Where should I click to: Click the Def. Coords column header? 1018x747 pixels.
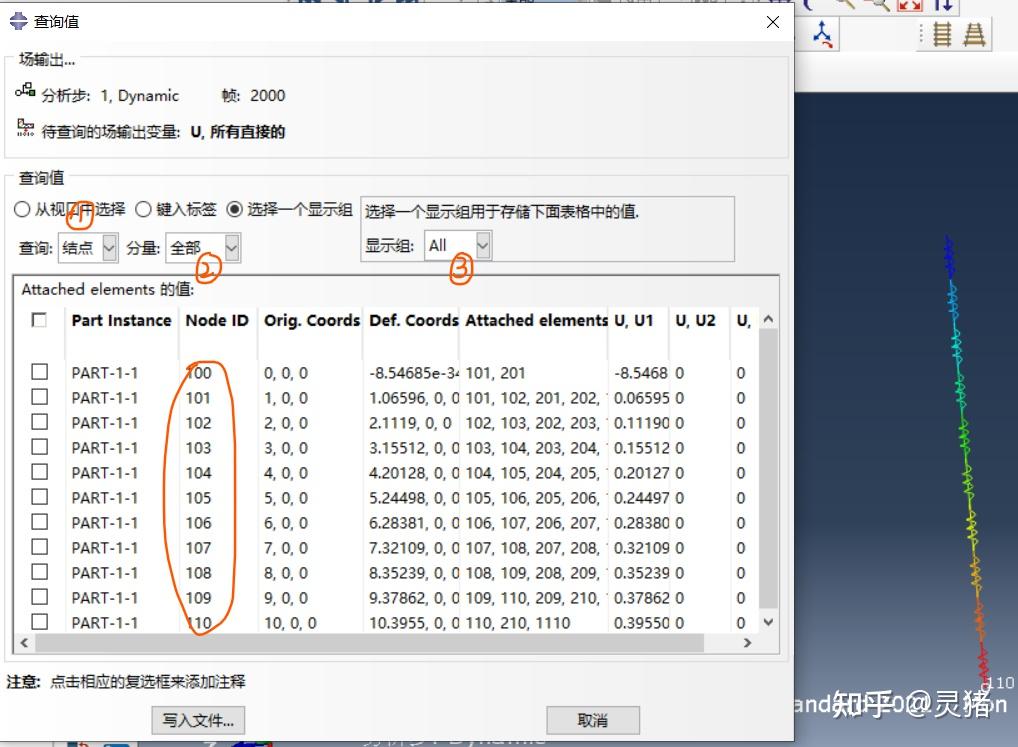pyautogui.click(x=413, y=321)
